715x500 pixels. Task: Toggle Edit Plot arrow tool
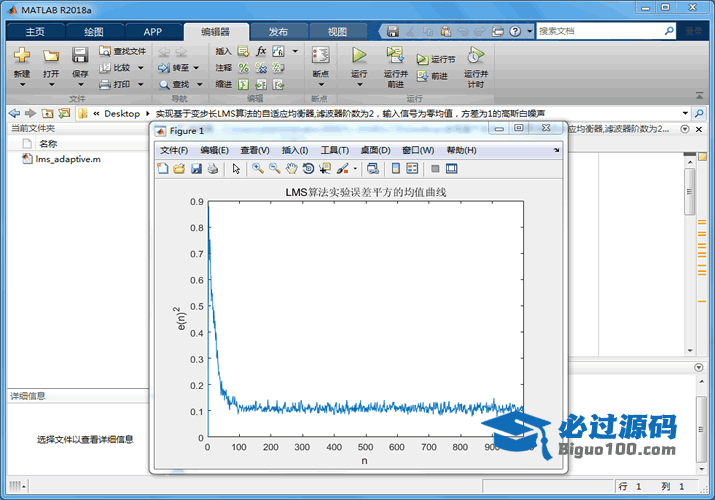point(236,169)
